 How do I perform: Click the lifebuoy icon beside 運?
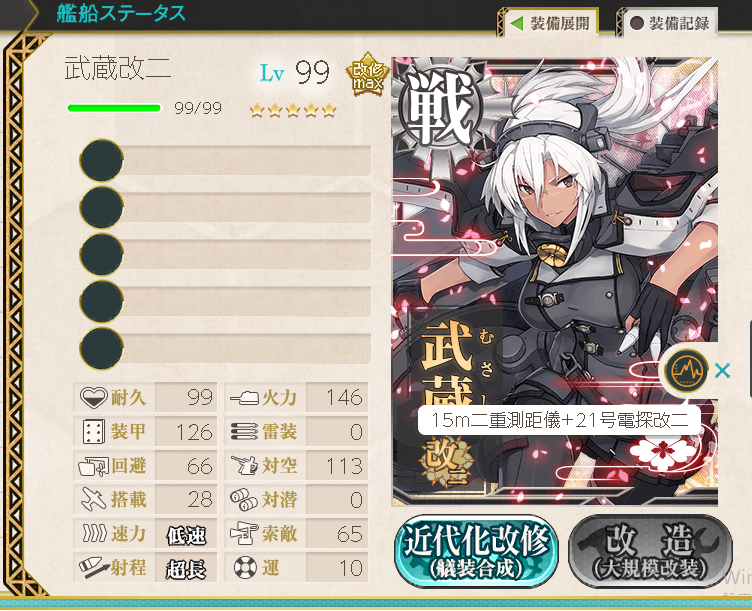[246, 568]
